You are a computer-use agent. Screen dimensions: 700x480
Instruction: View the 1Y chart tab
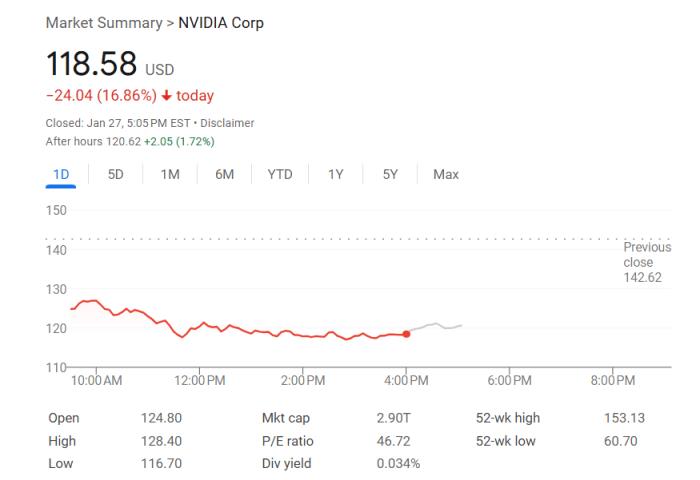[336, 174]
